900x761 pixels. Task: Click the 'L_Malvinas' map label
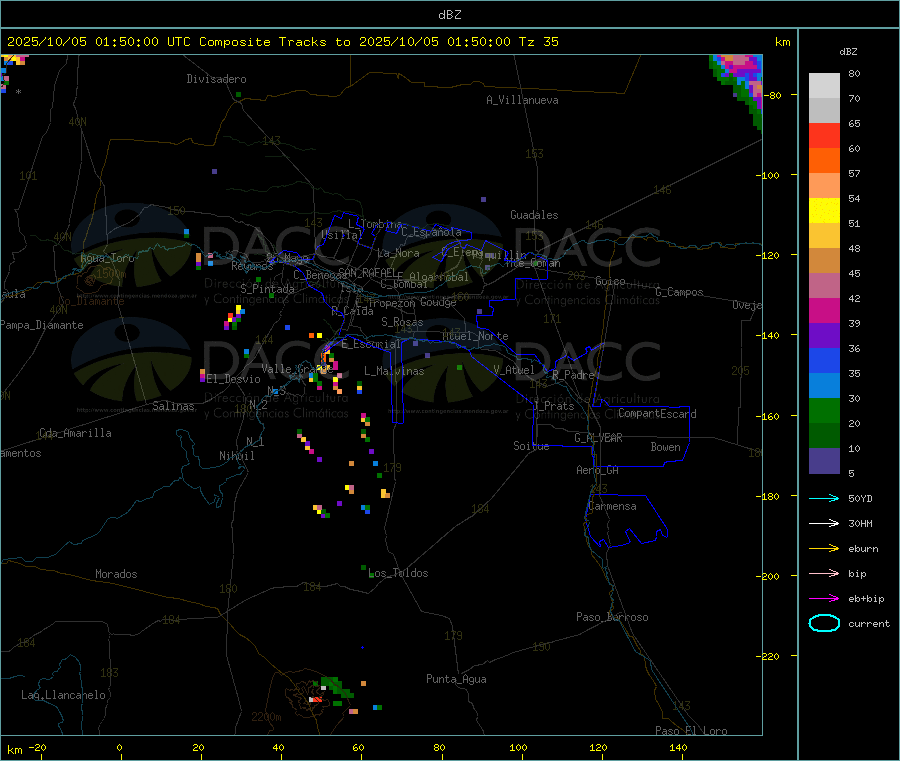coord(394,371)
